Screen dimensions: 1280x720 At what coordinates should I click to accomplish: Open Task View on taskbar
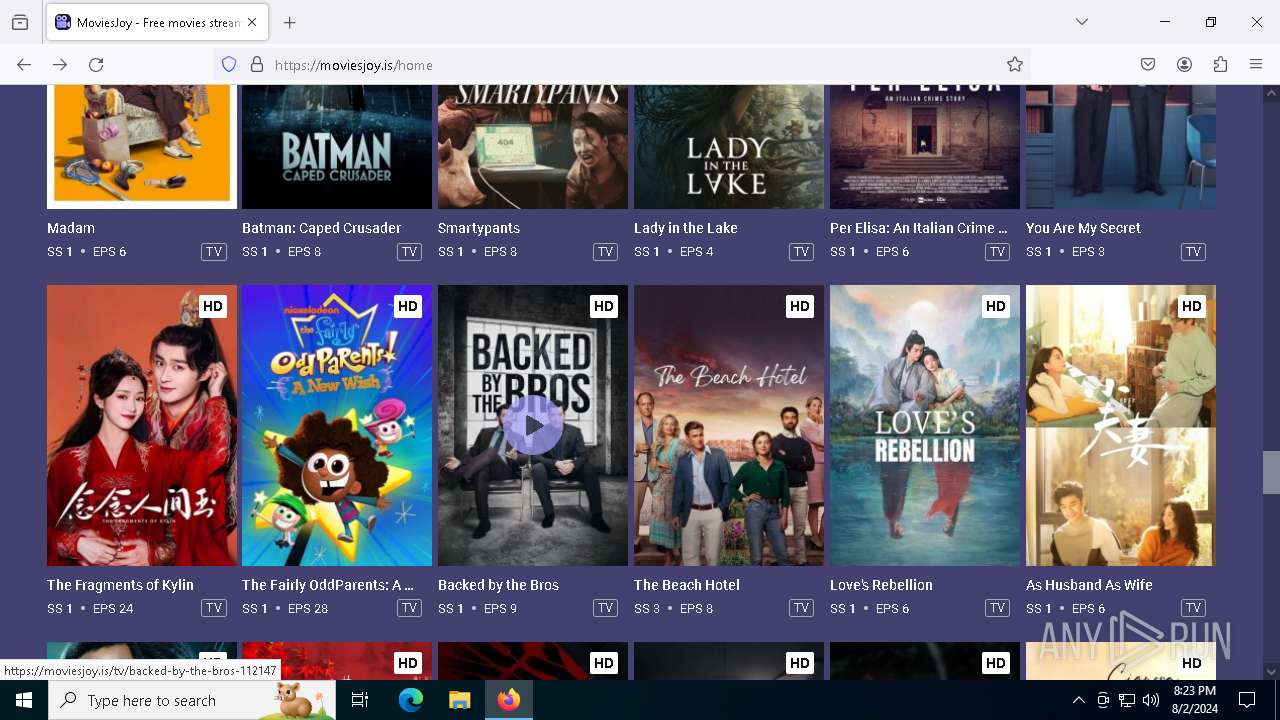(x=360, y=700)
